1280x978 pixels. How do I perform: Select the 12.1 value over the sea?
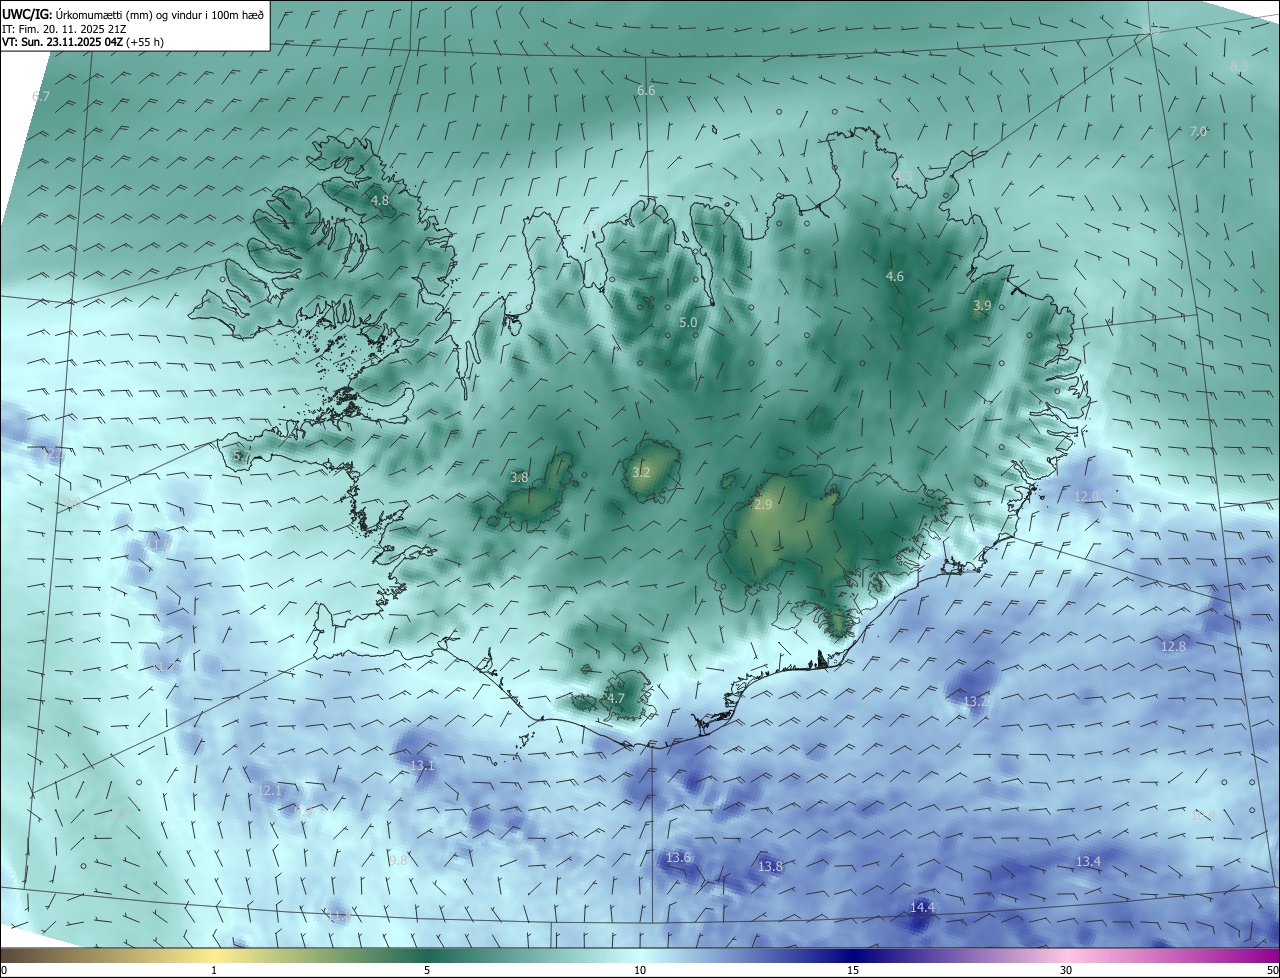pyautogui.click(x=270, y=791)
